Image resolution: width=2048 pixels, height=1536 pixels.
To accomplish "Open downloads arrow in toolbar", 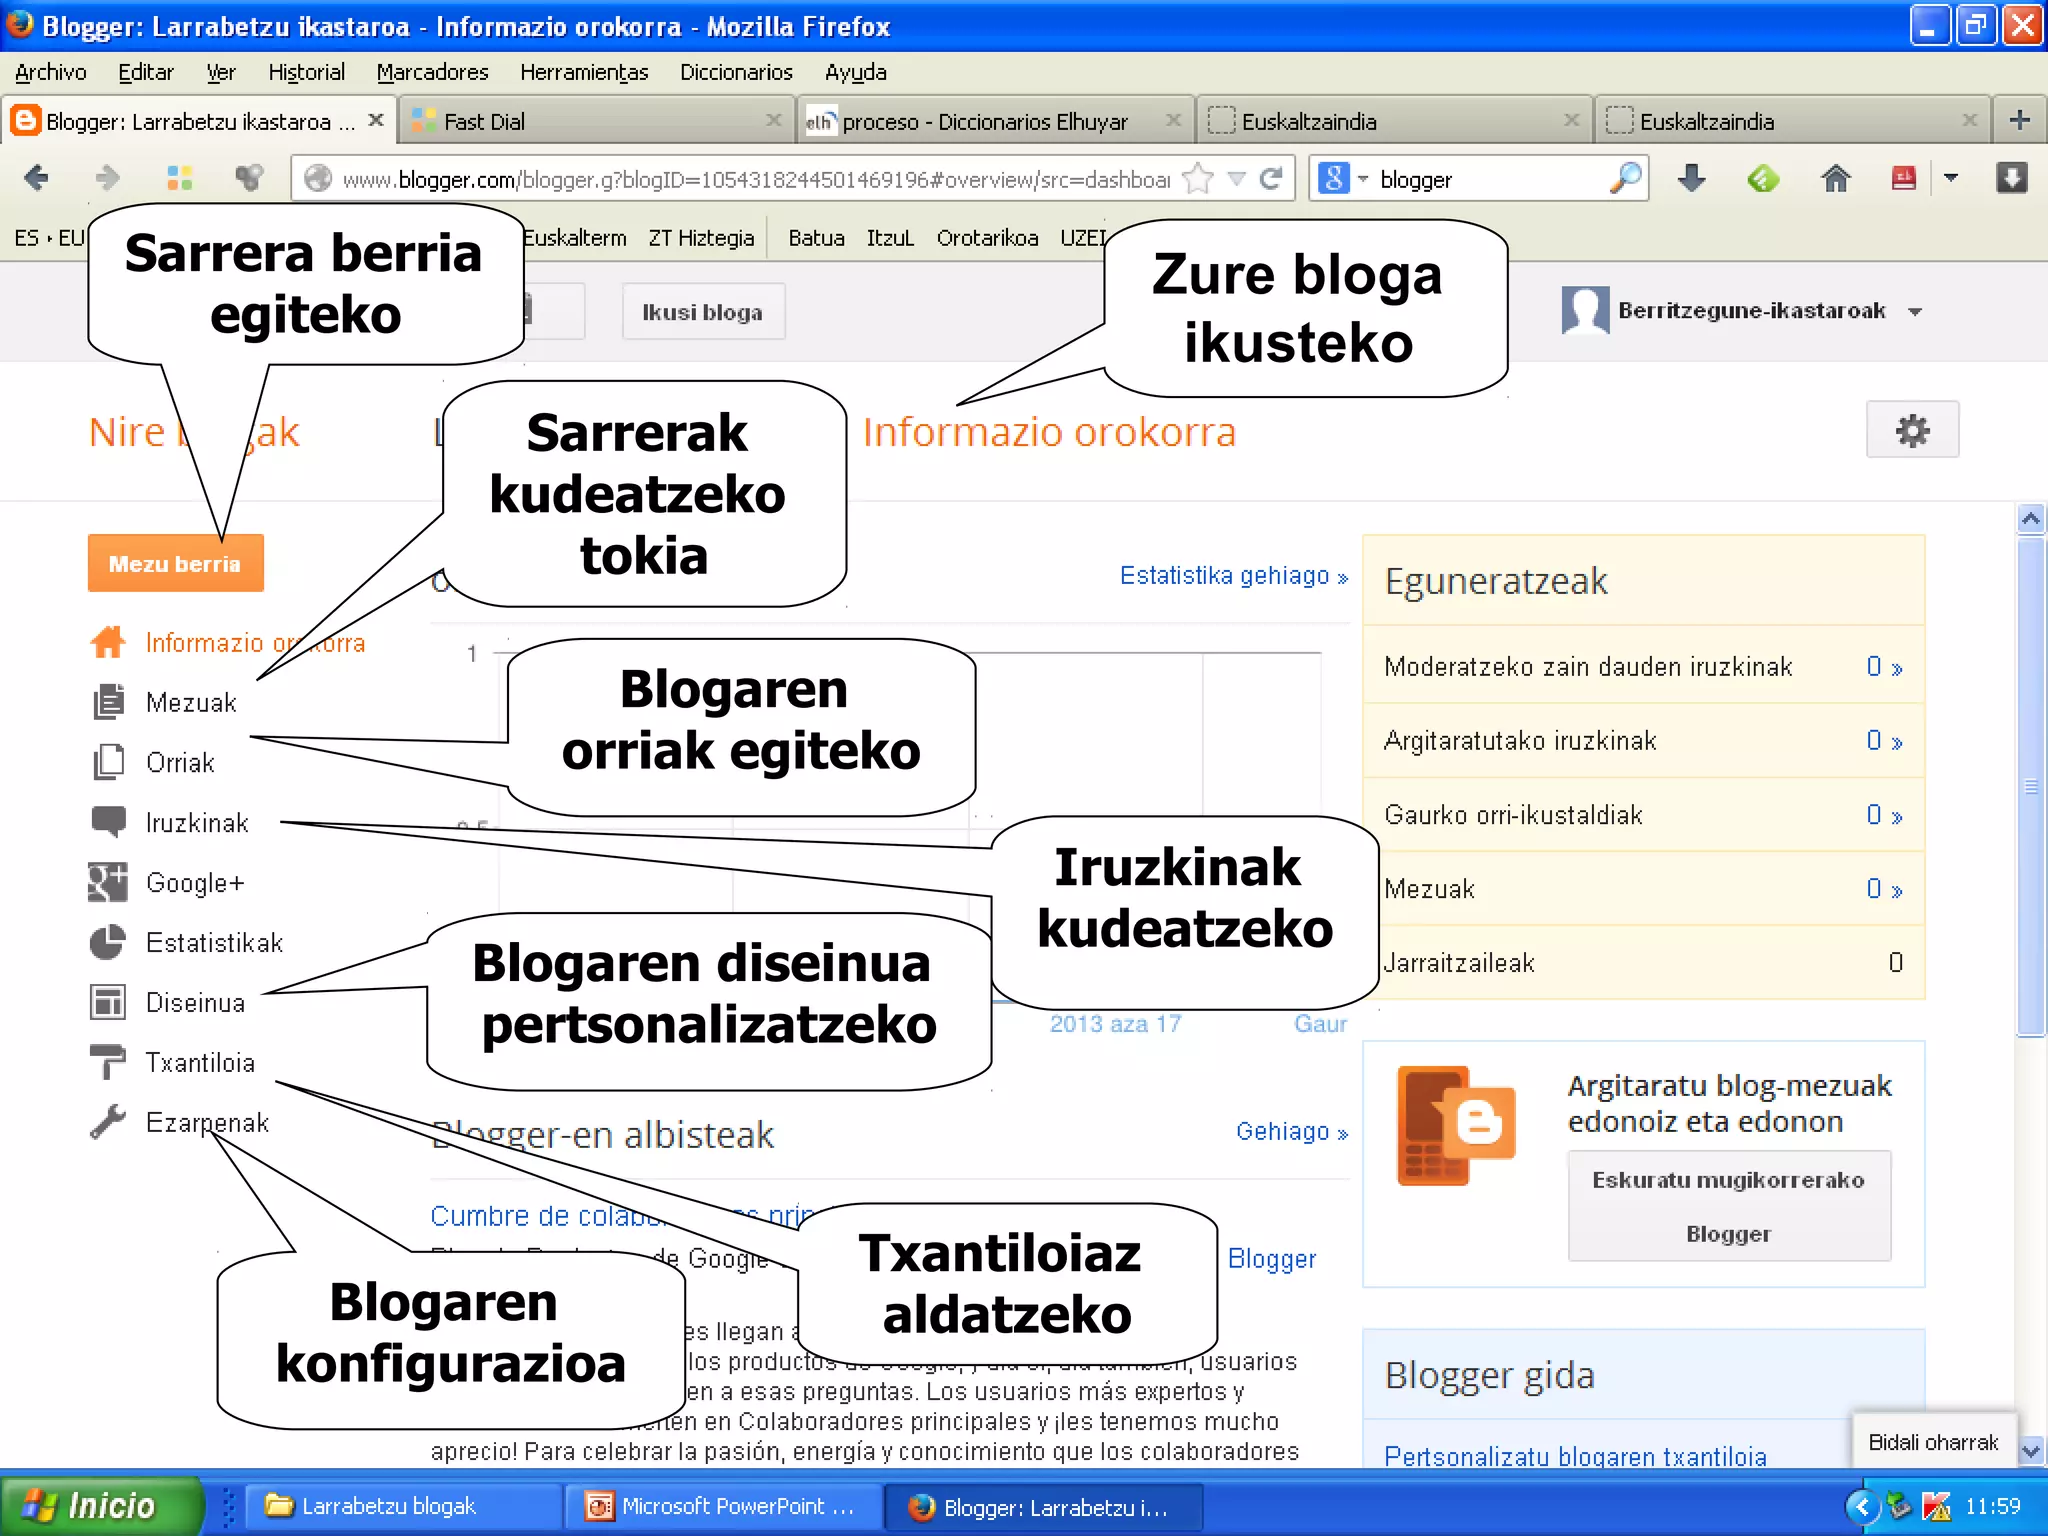I will (1691, 178).
